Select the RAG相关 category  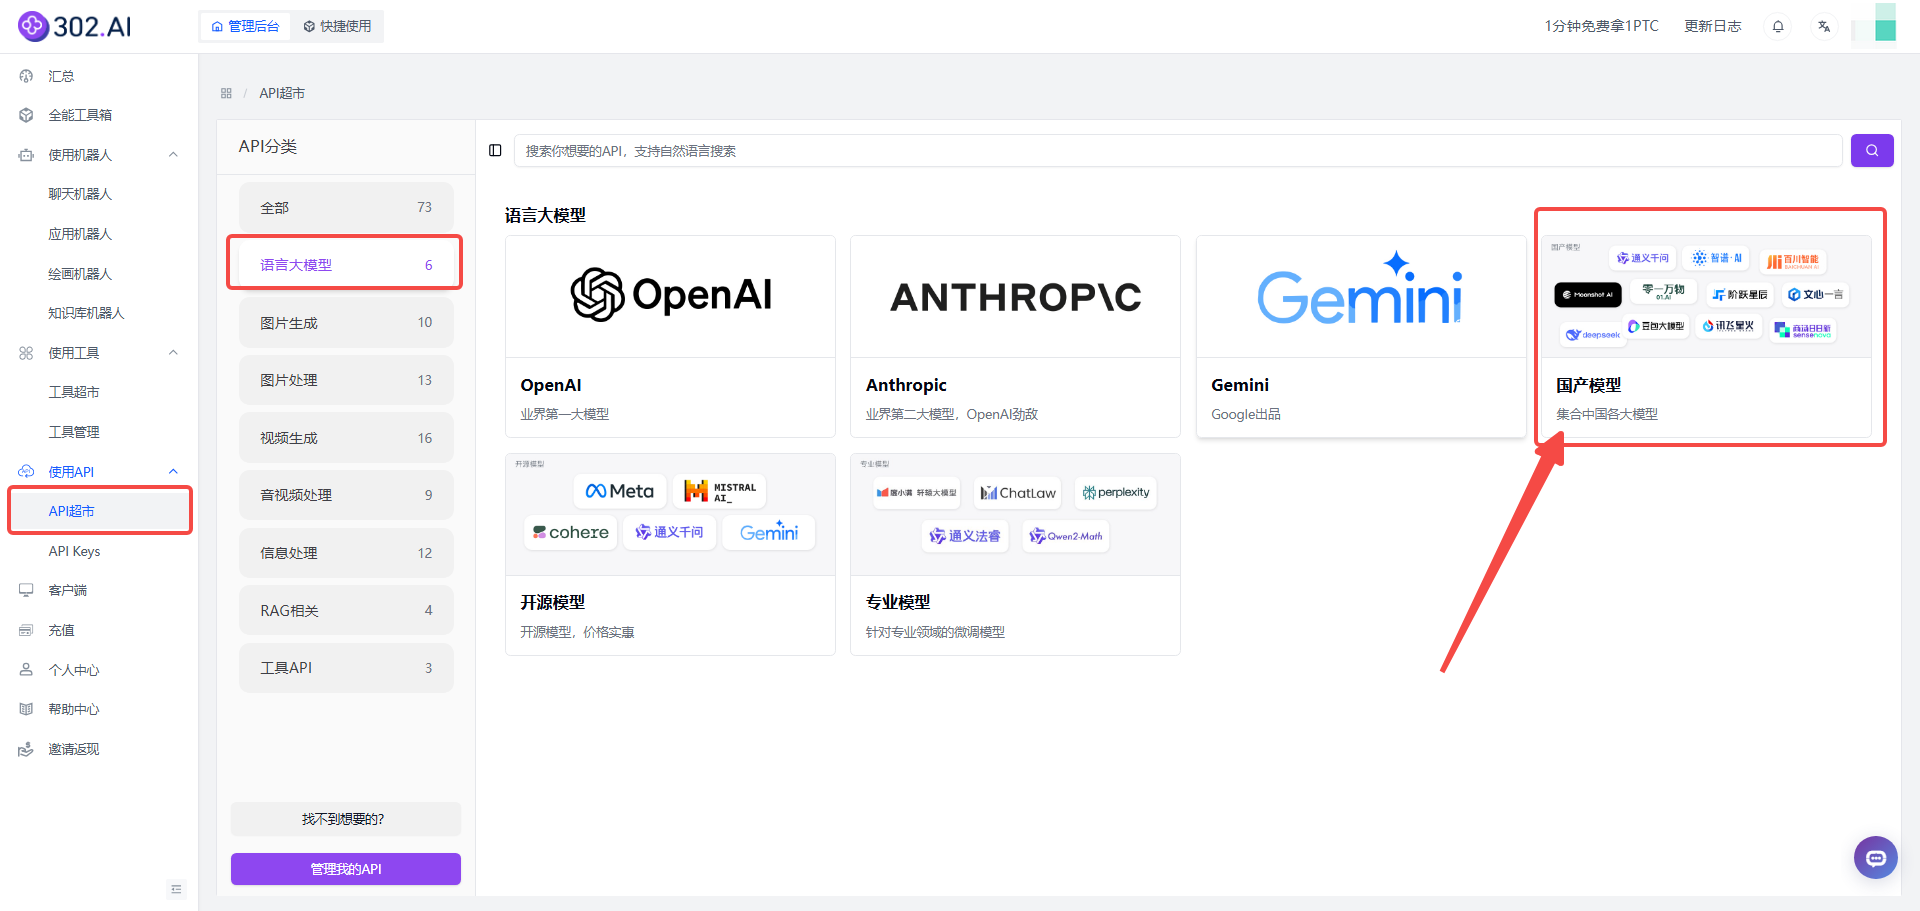coord(346,610)
